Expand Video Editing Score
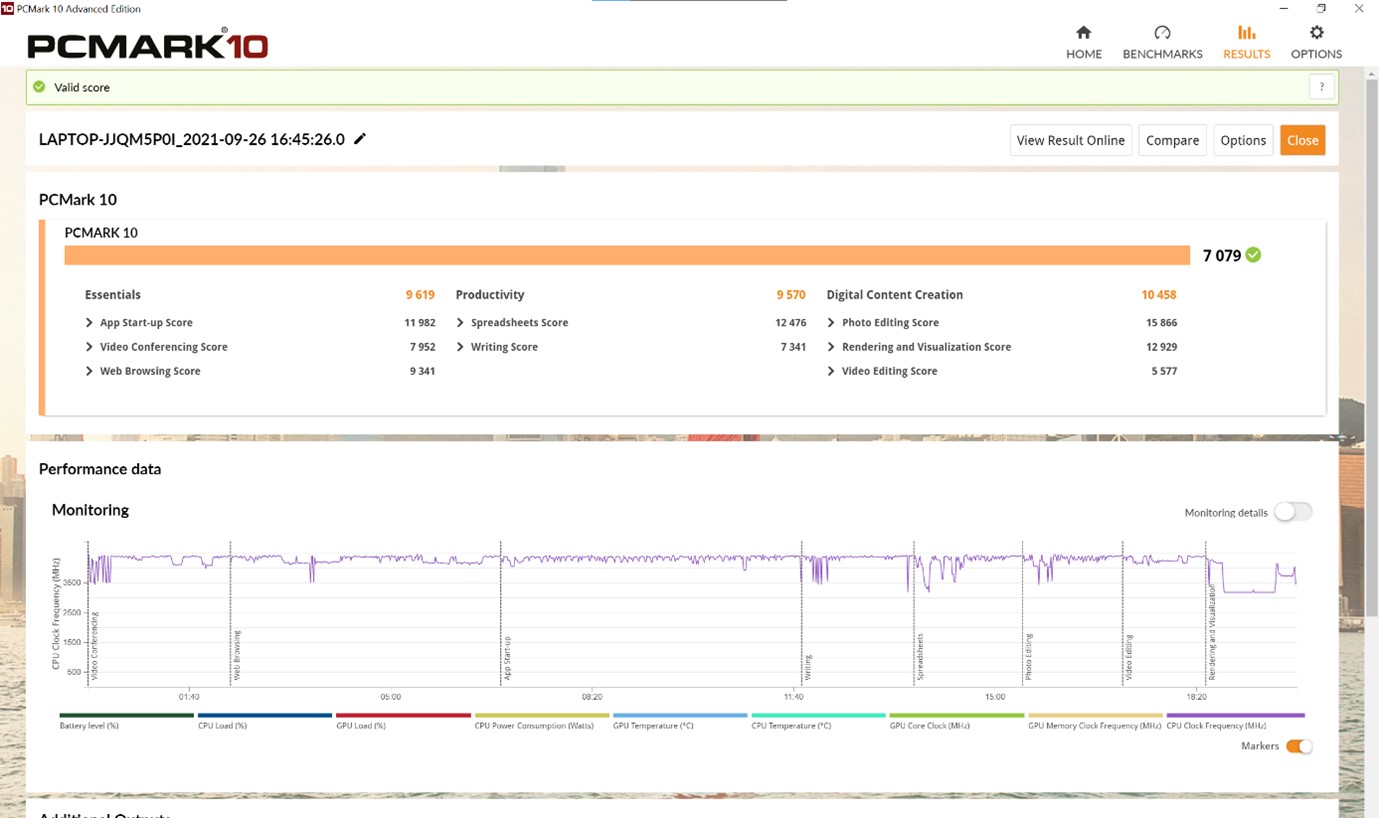The width and height of the screenshot is (1379, 818). click(x=832, y=371)
